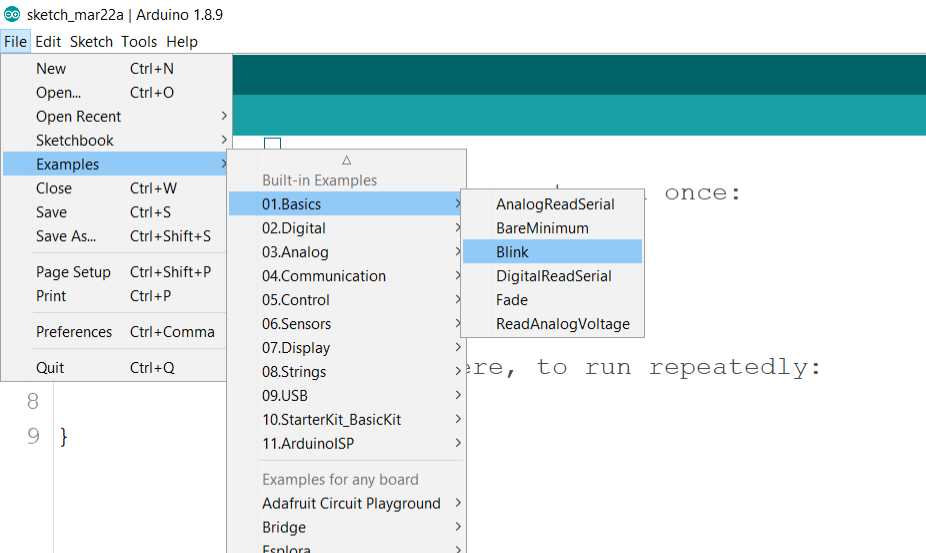Expand the 09.USB examples submenu
Viewport: 926px width, 553px height.
pyautogui.click(x=346, y=396)
